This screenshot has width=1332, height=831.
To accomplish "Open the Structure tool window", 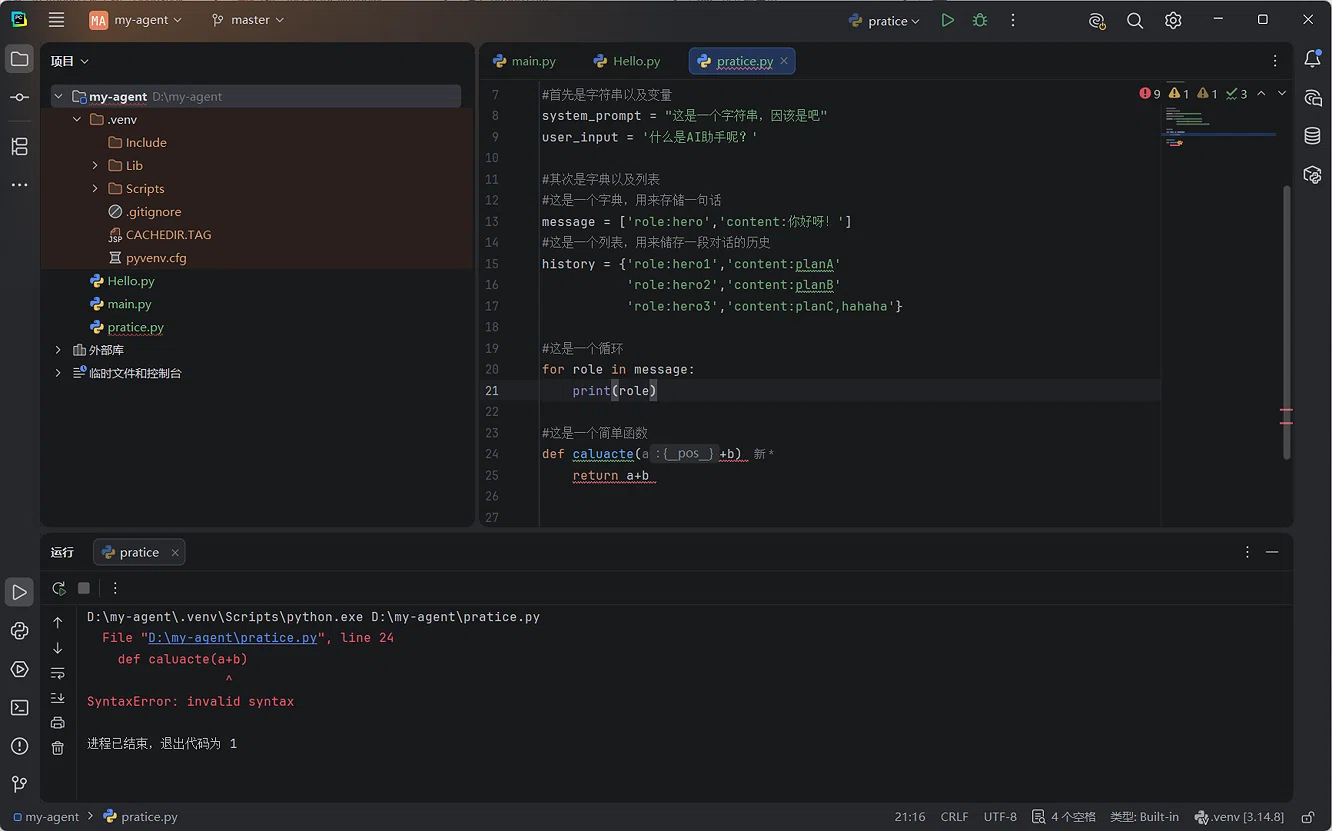I will tap(19, 147).
